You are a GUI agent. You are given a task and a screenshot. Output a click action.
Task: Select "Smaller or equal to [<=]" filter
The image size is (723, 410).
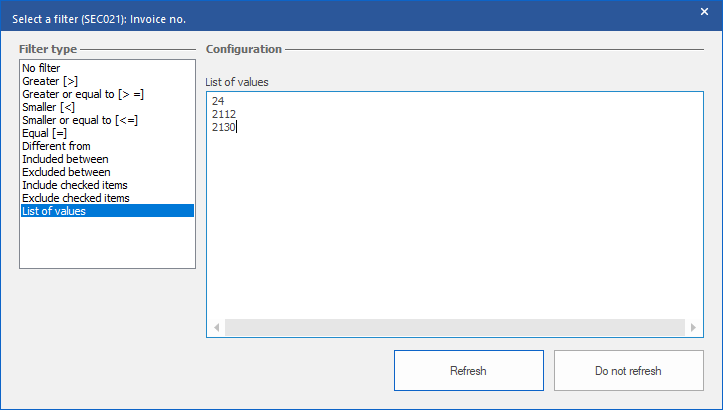pos(79,120)
